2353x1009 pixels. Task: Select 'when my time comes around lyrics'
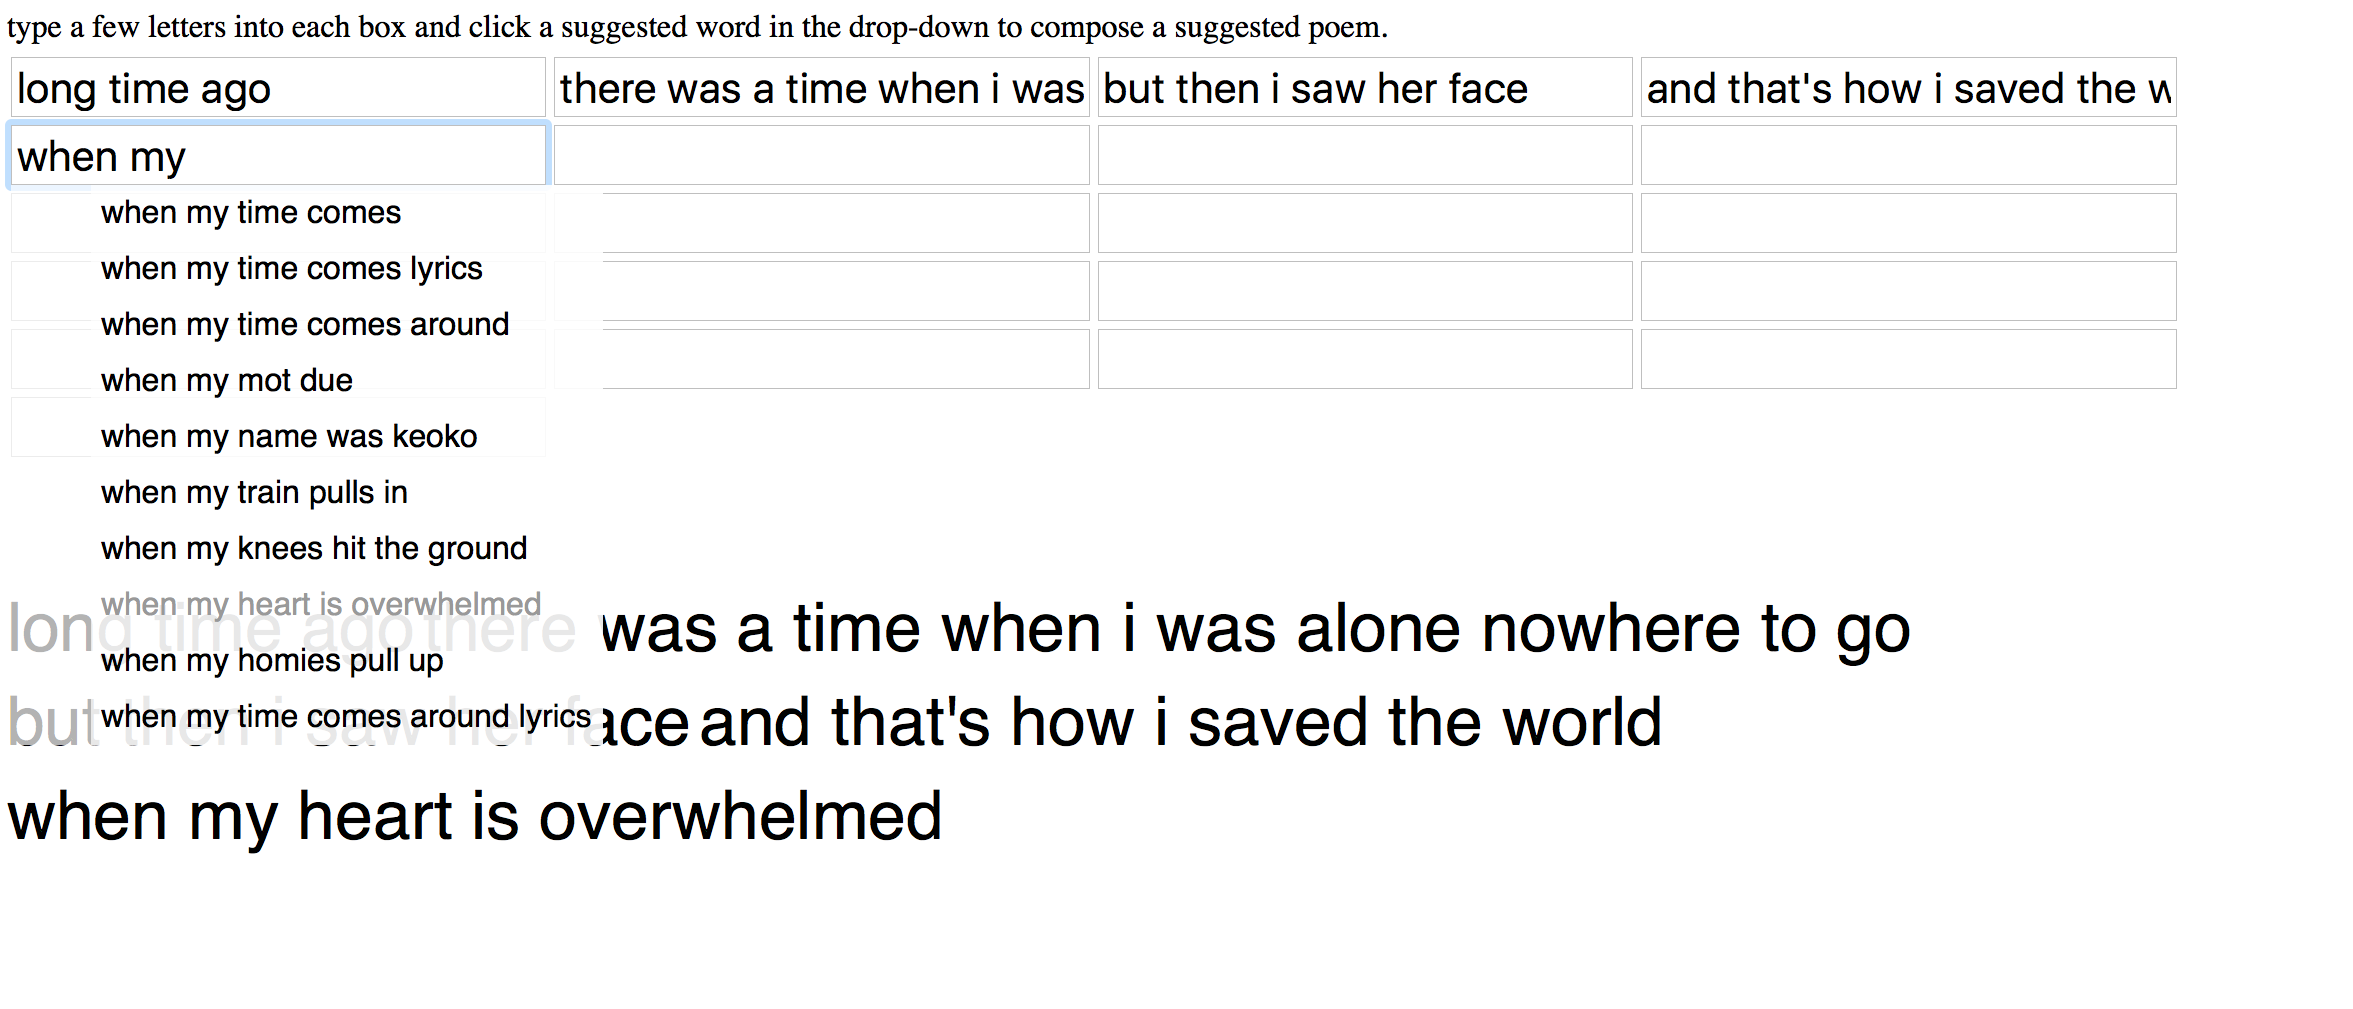point(347,716)
